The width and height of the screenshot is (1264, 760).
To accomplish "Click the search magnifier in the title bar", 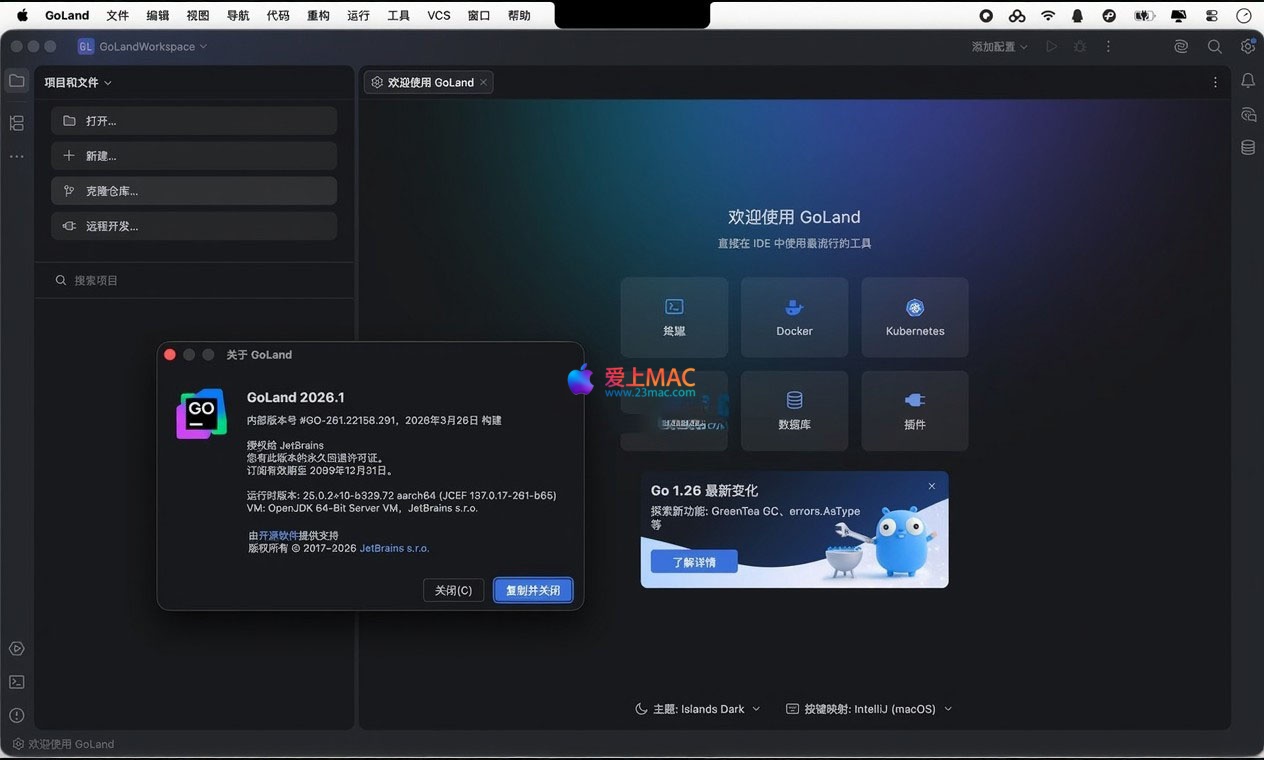I will (x=1214, y=46).
